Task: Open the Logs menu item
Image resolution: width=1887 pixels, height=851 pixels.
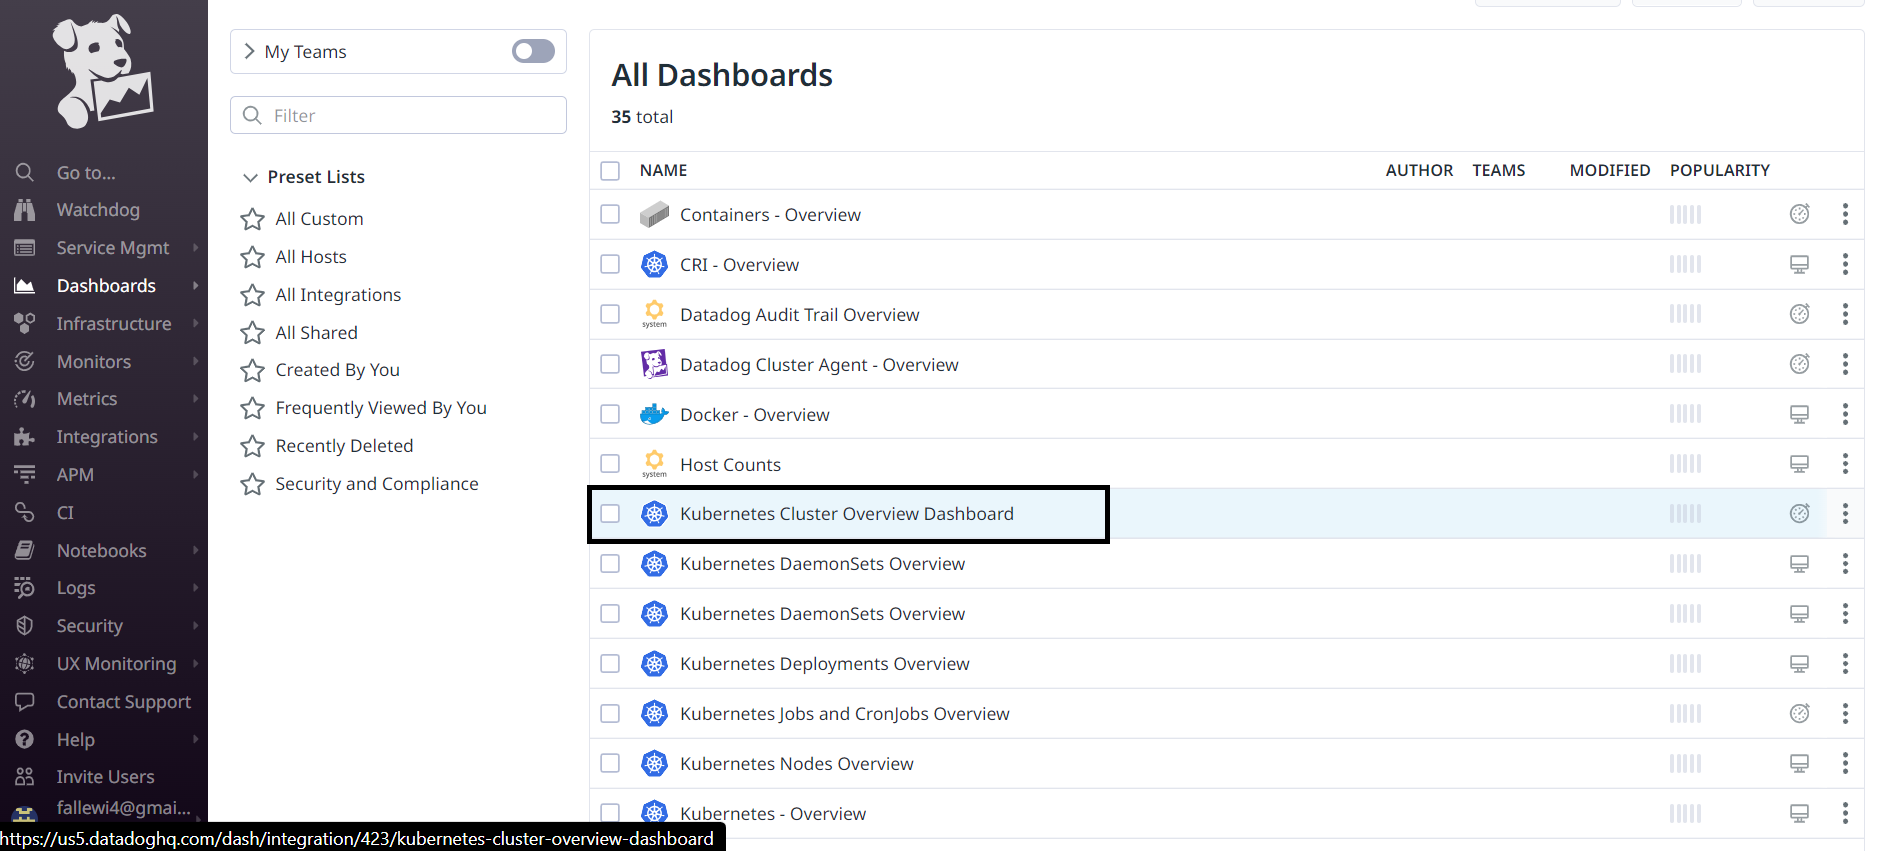Action: click(76, 588)
